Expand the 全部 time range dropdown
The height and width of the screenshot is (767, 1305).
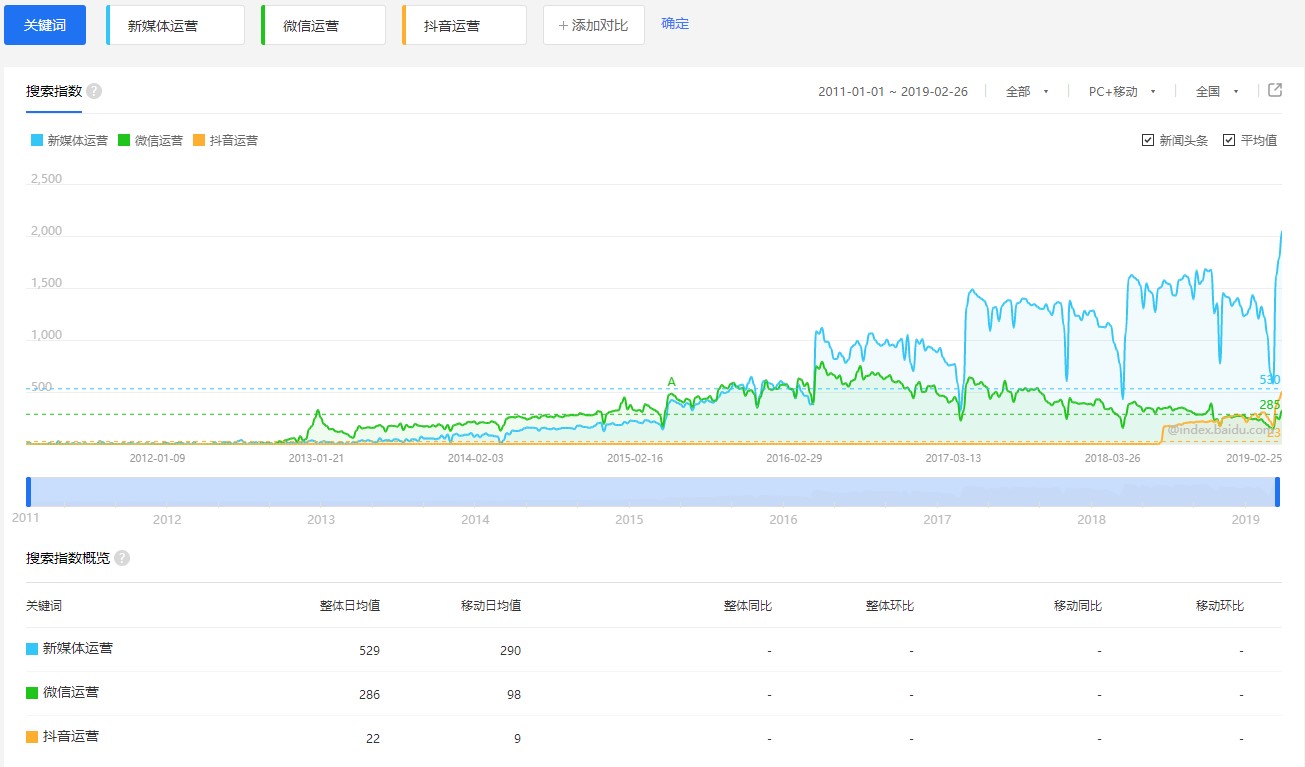pyautogui.click(x=1027, y=91)
